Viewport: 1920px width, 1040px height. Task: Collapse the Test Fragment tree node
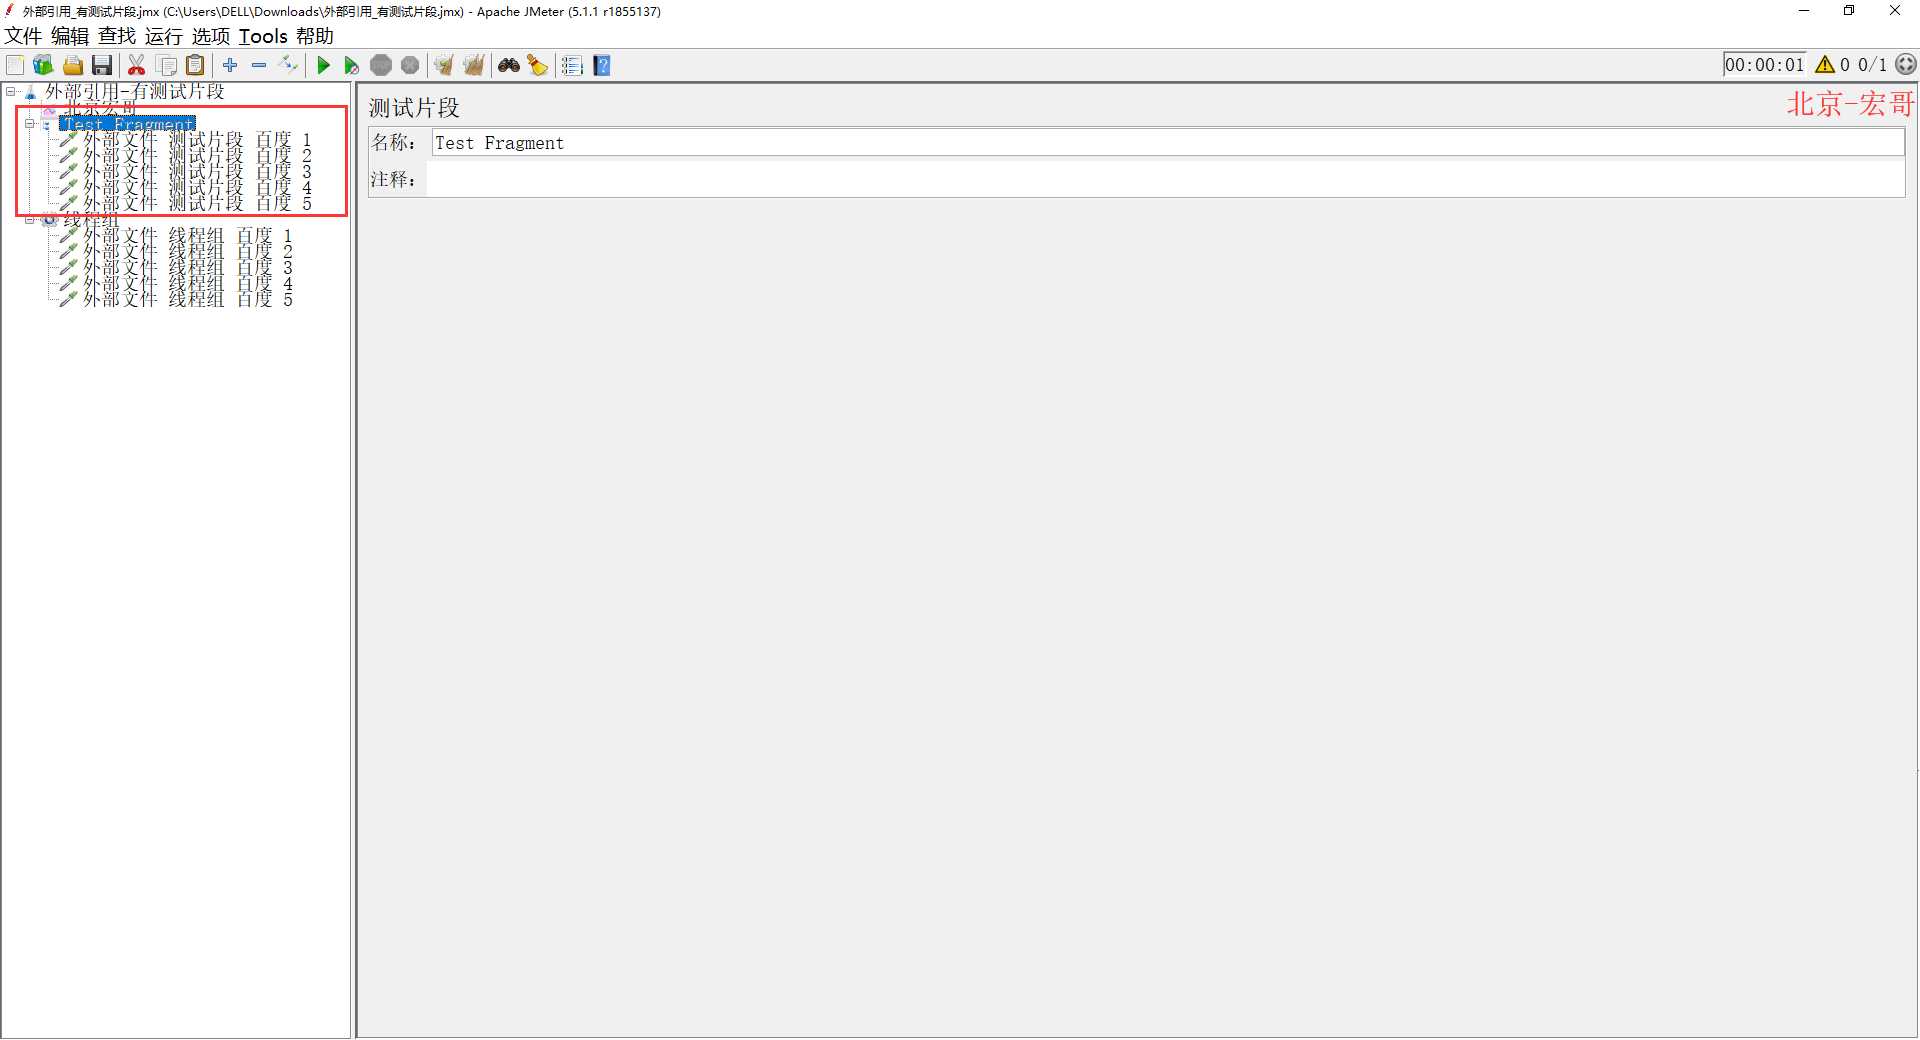(30, 124)
